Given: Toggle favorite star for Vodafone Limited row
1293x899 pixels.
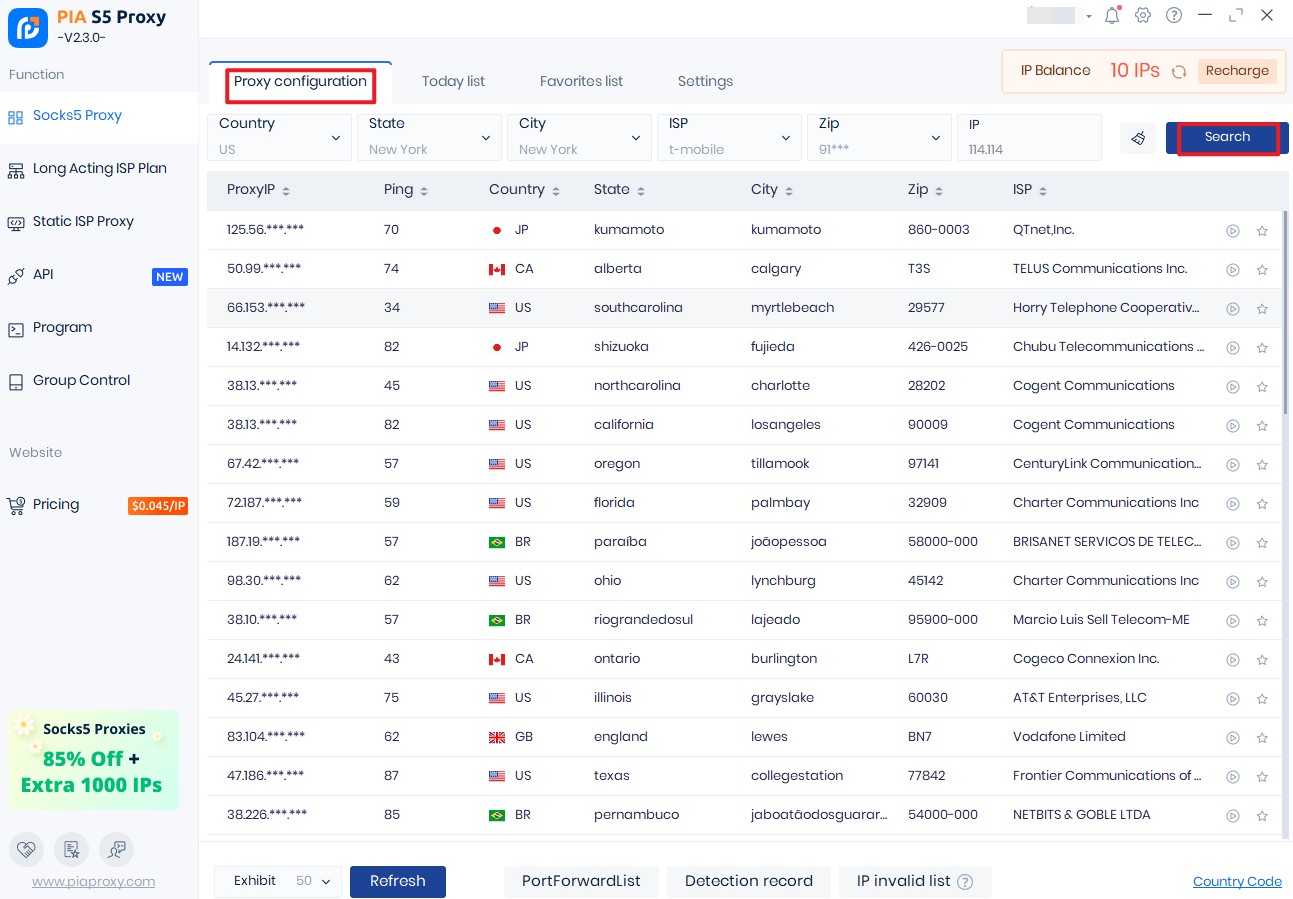Looking at the screenshot, I should pyautogui.click(x=1262, y=738).
